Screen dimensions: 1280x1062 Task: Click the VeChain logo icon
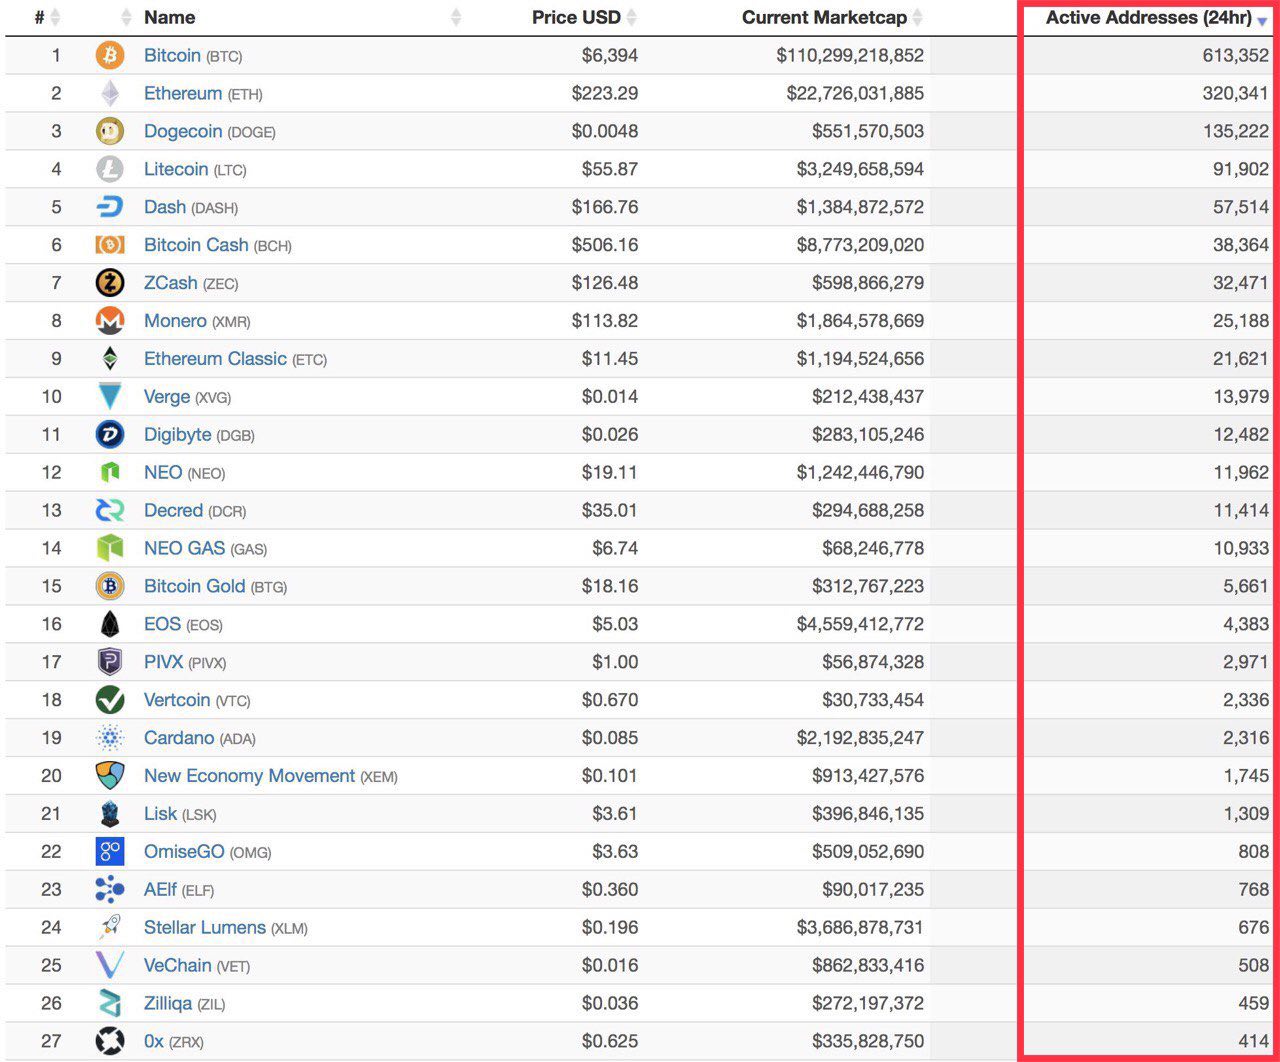(110, 966)
